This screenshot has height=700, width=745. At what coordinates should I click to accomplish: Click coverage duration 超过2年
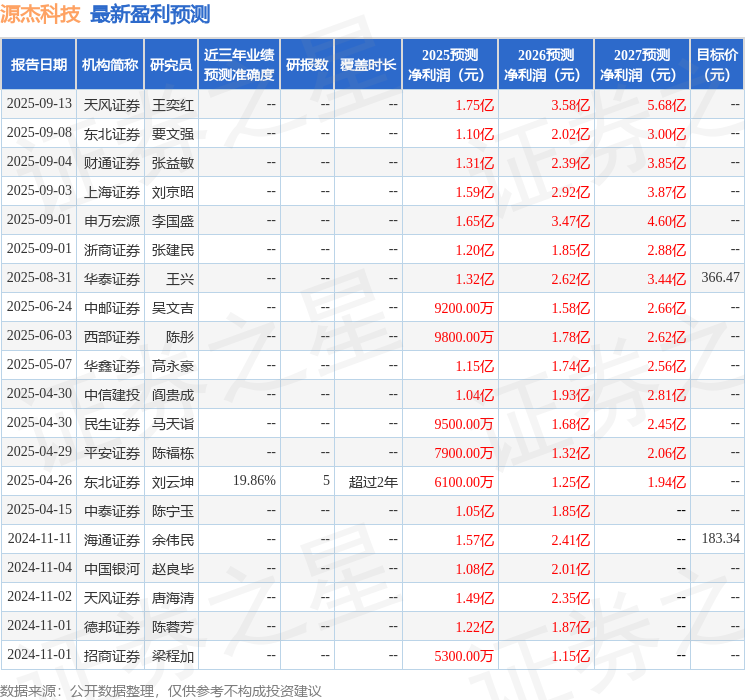[x=373, y=482]
